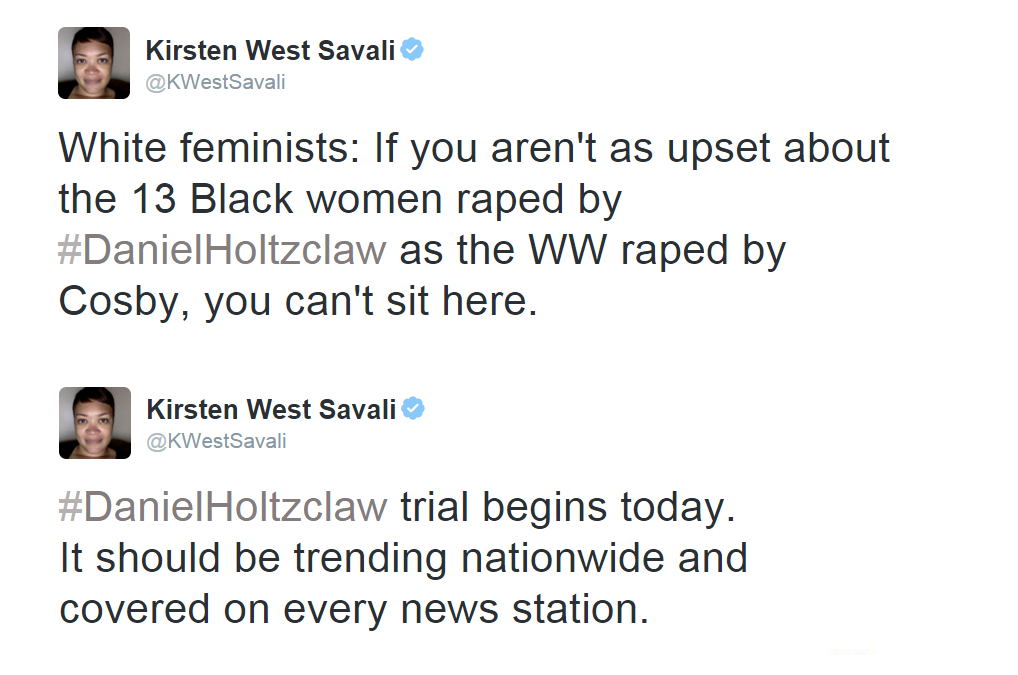Open @KWestSavali handle on the first tweet
Screen dimensions: 1018x675
pyautogui.click(x=216, y=82)
